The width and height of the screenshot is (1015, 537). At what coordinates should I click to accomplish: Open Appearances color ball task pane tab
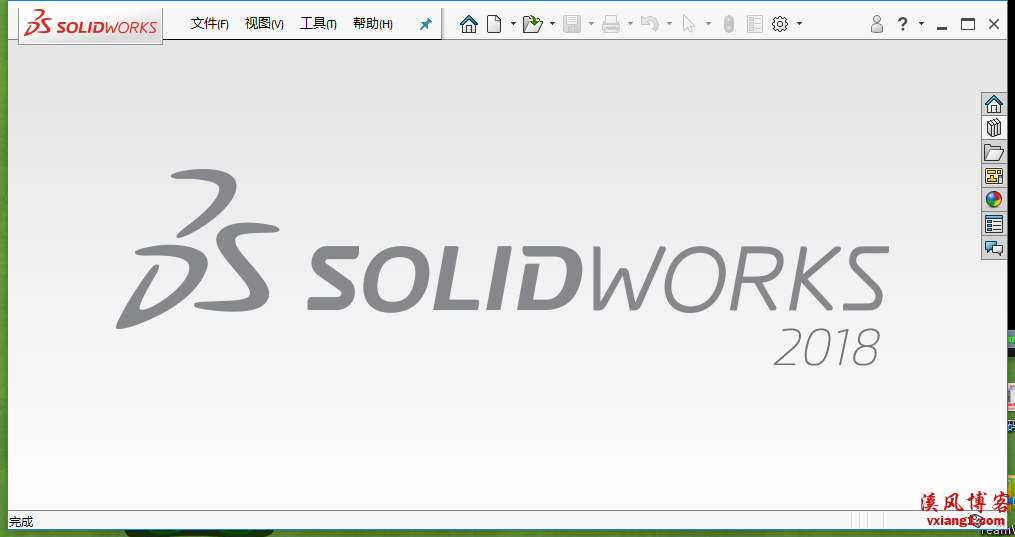click(x=994, y=200)
